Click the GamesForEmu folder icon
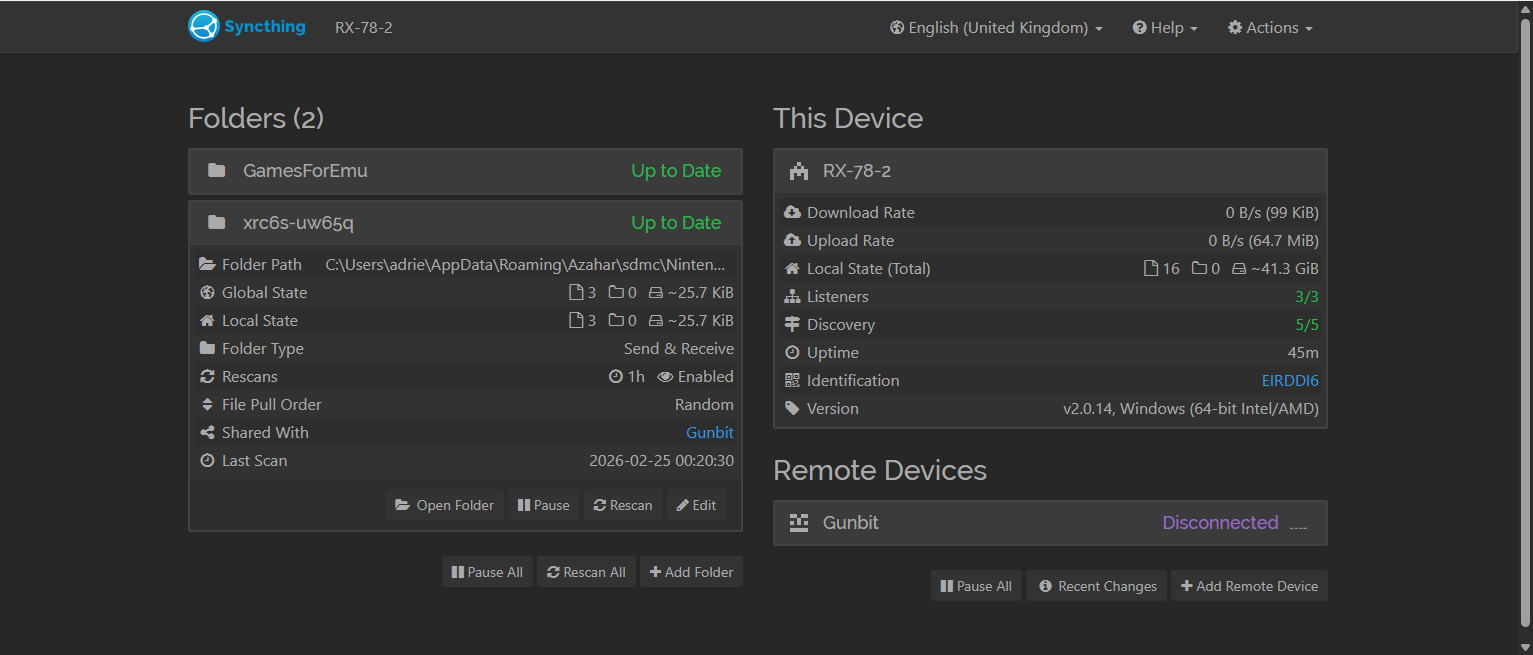The width and height of the screenshot is (1533, 655). coord(216,171)
